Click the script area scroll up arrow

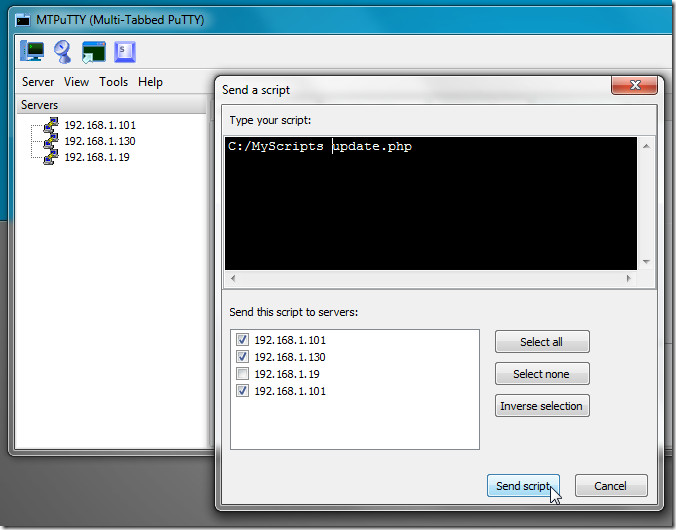click(646, 146)
